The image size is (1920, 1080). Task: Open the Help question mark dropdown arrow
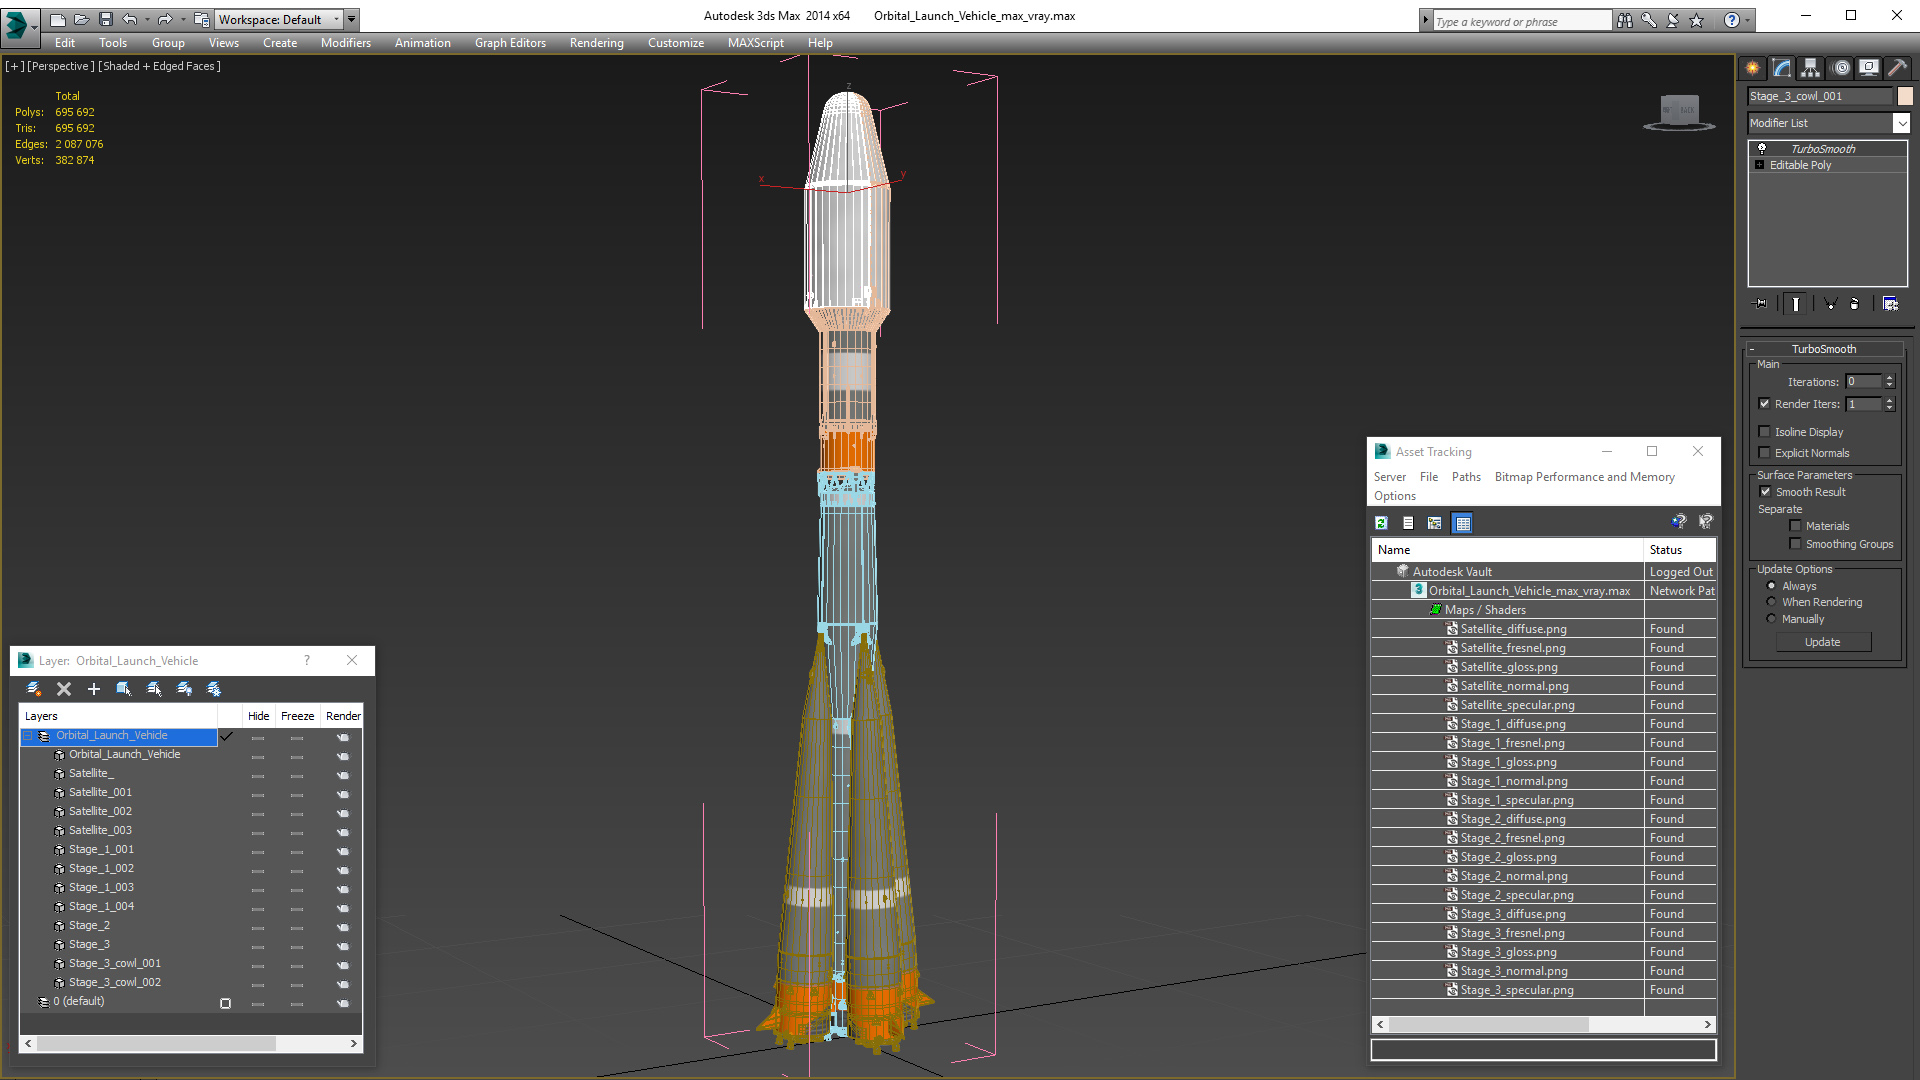point(1748,21)
